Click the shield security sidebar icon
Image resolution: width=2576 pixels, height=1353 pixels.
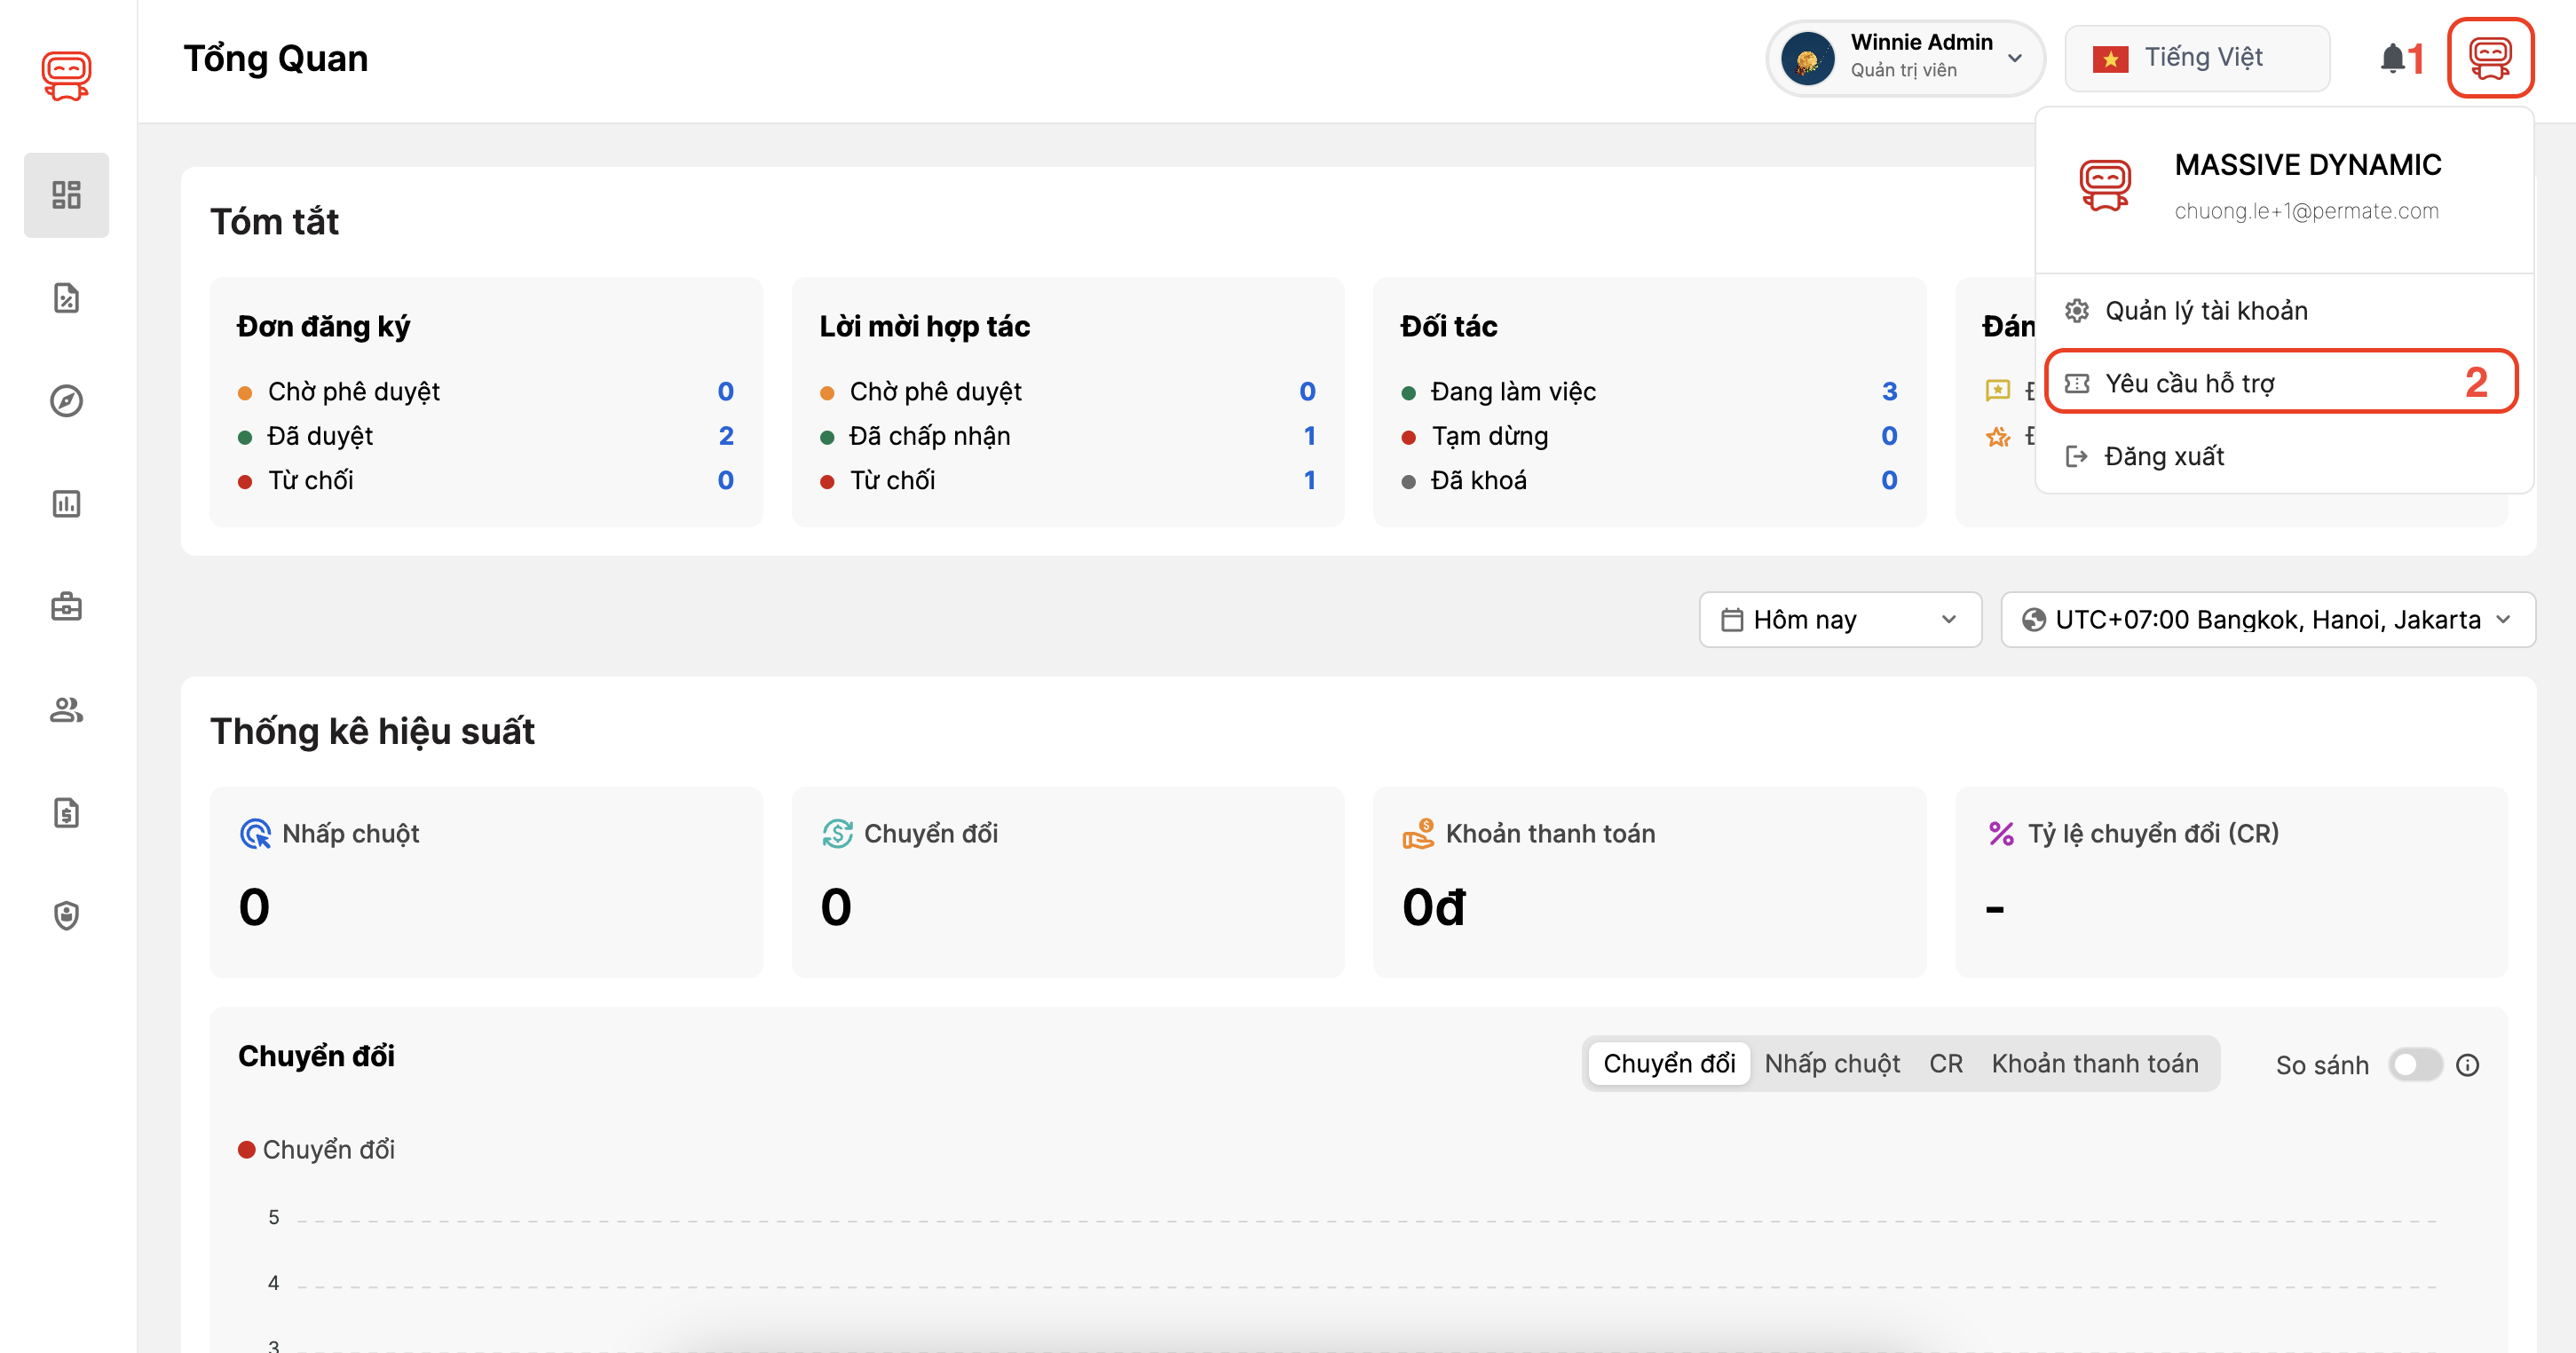(x=66, y=916)
